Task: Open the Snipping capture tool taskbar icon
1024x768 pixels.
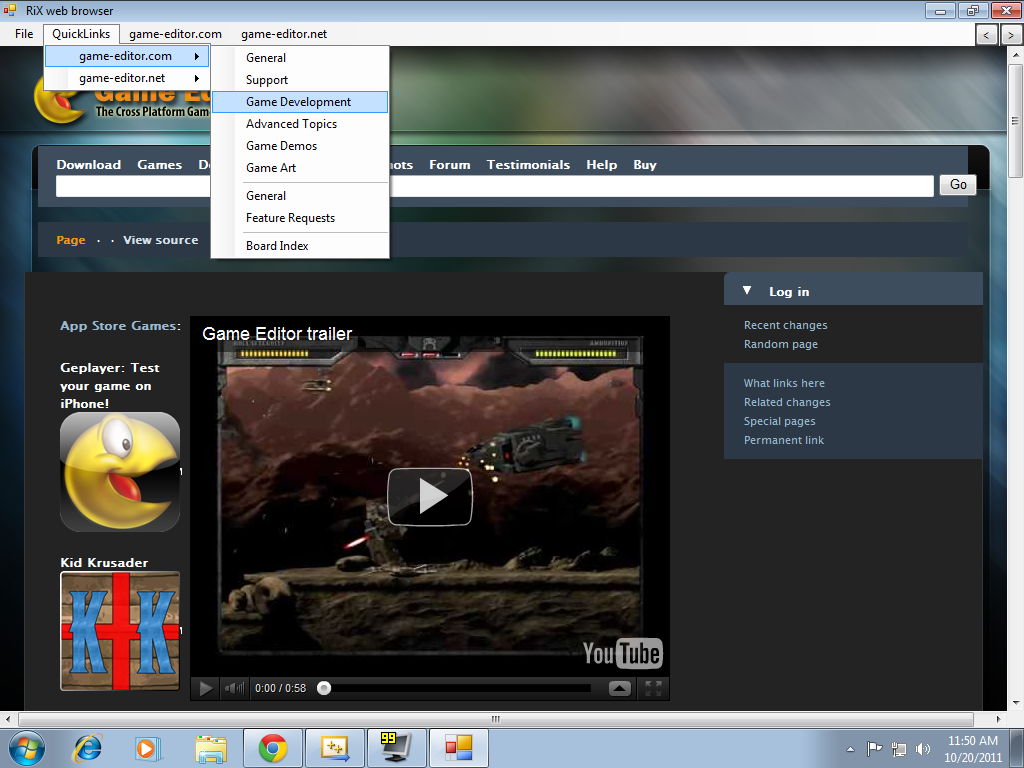Action: (335, 748)
